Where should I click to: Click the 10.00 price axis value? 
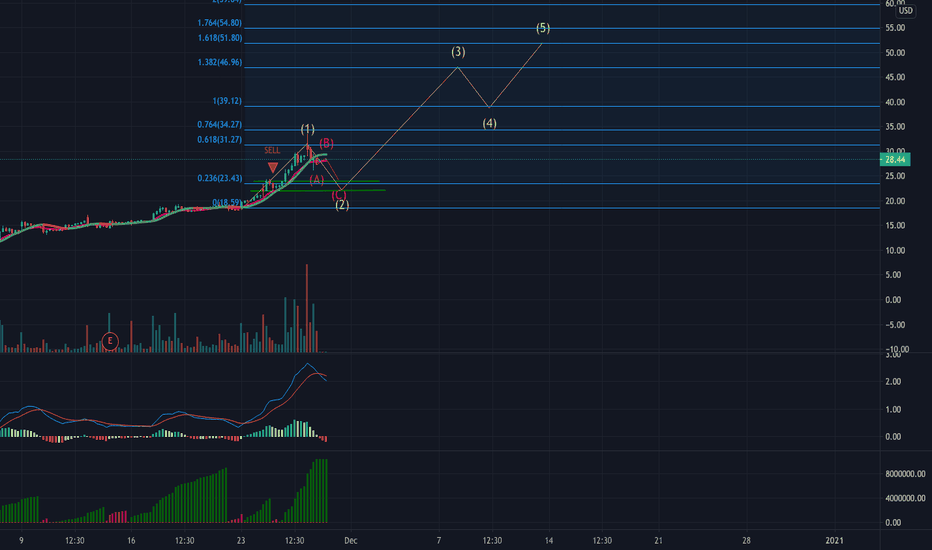point(895,250)
